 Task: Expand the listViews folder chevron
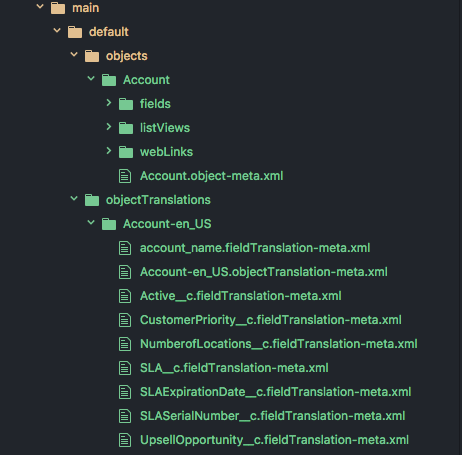click(109, 127)
